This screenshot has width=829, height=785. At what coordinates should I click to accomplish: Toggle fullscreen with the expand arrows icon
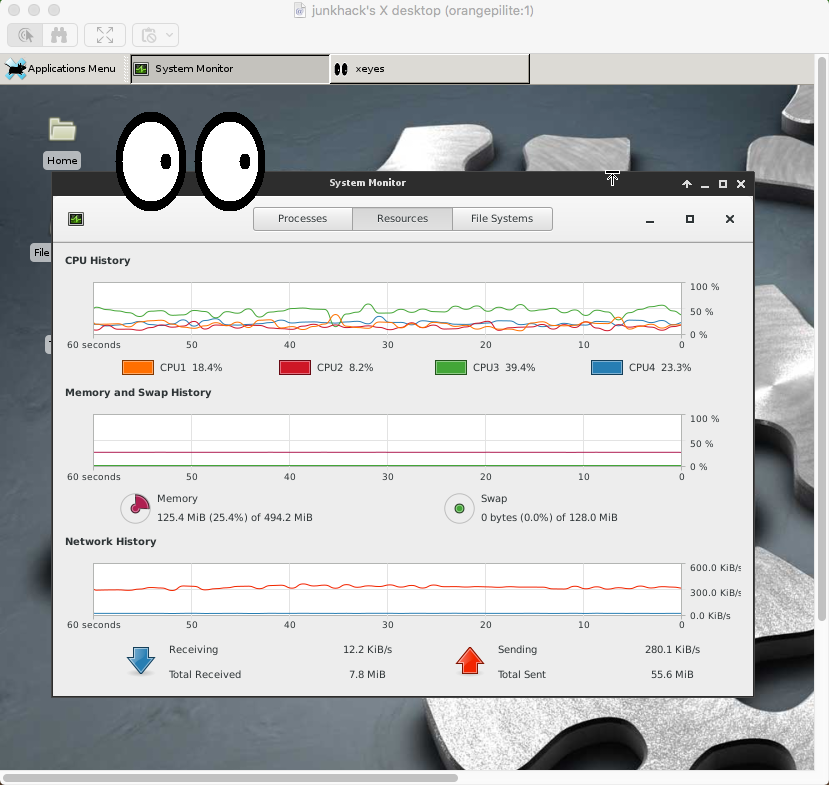coord(105,35)
